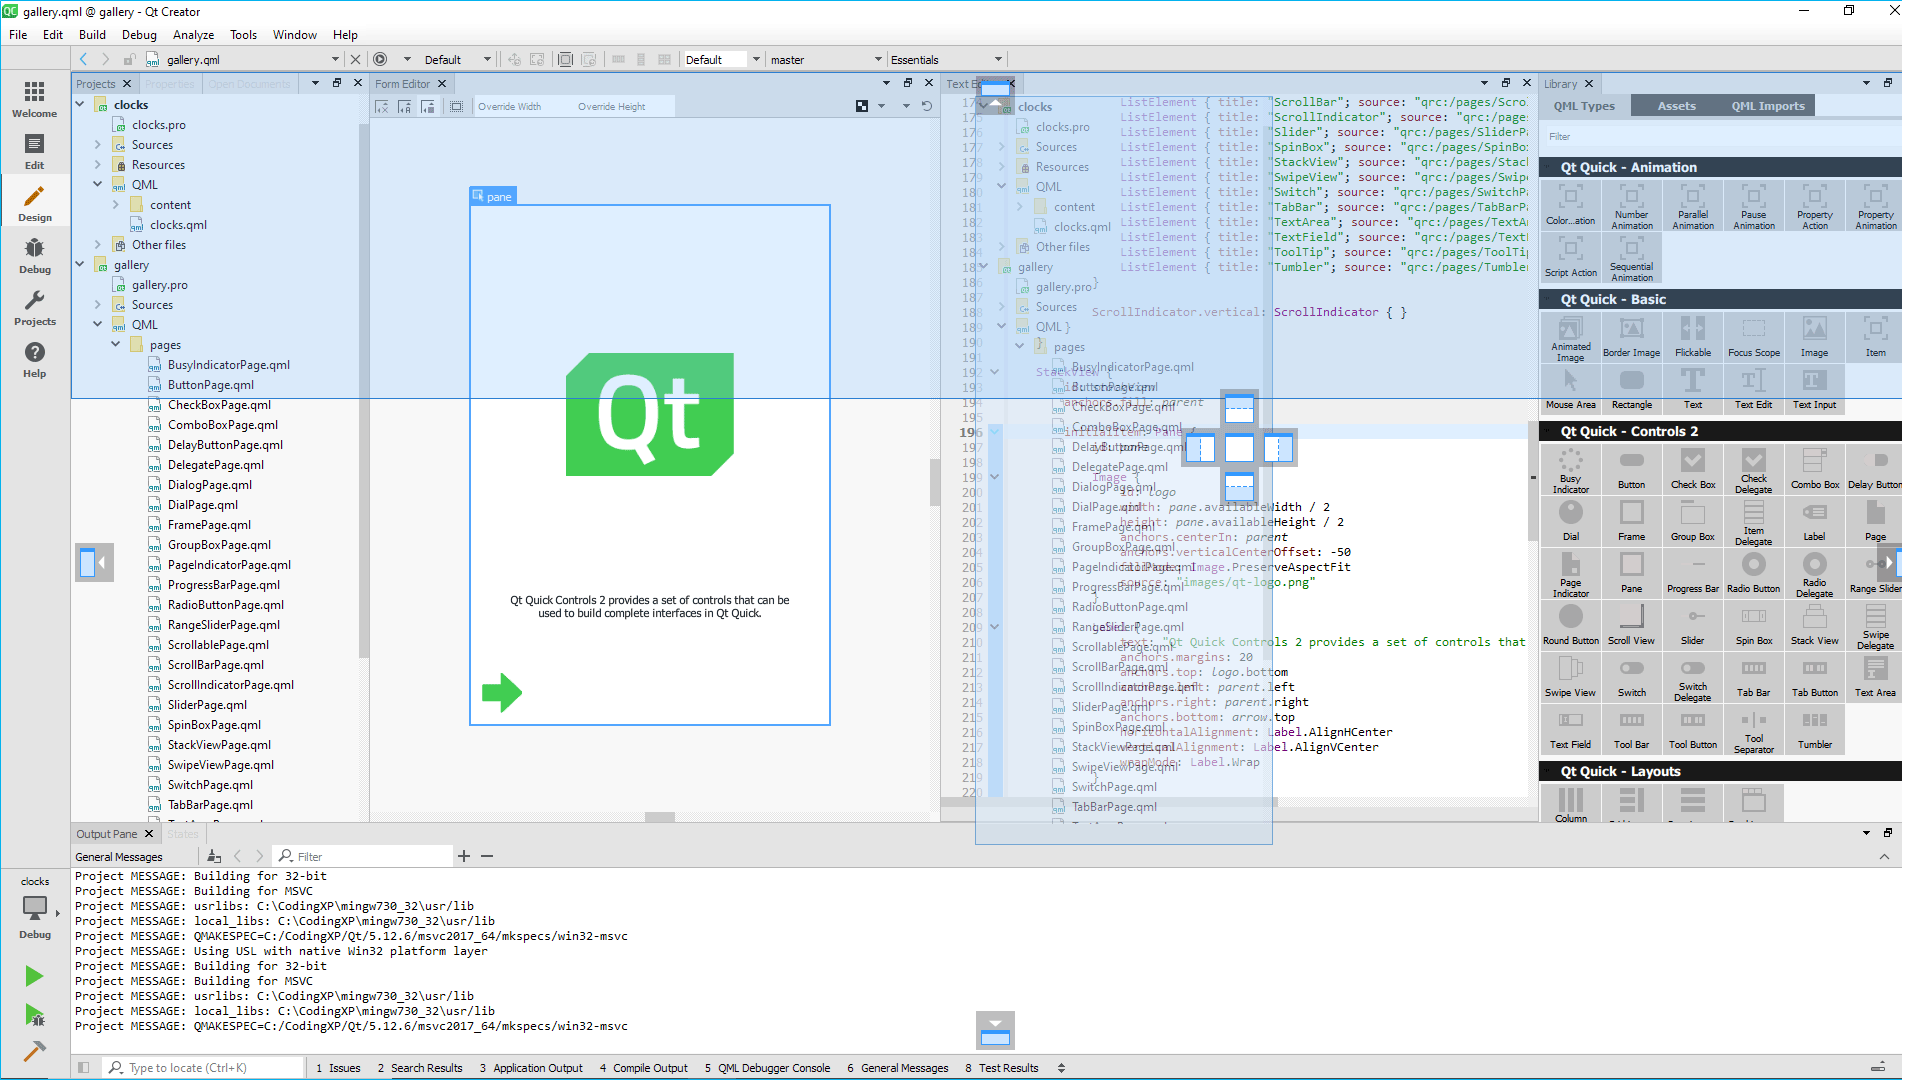1920x1080 pixels.
Task: Switch to the Text Editor tab
Action: 968,83
